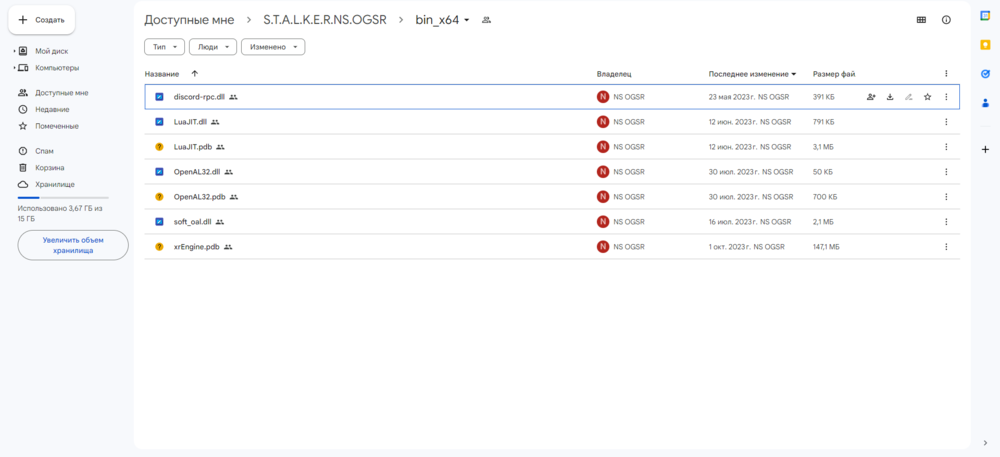Open more actions for soft_oal.dll
The width and height of the screenshot is (1000, 457).
tap(946, 222)
